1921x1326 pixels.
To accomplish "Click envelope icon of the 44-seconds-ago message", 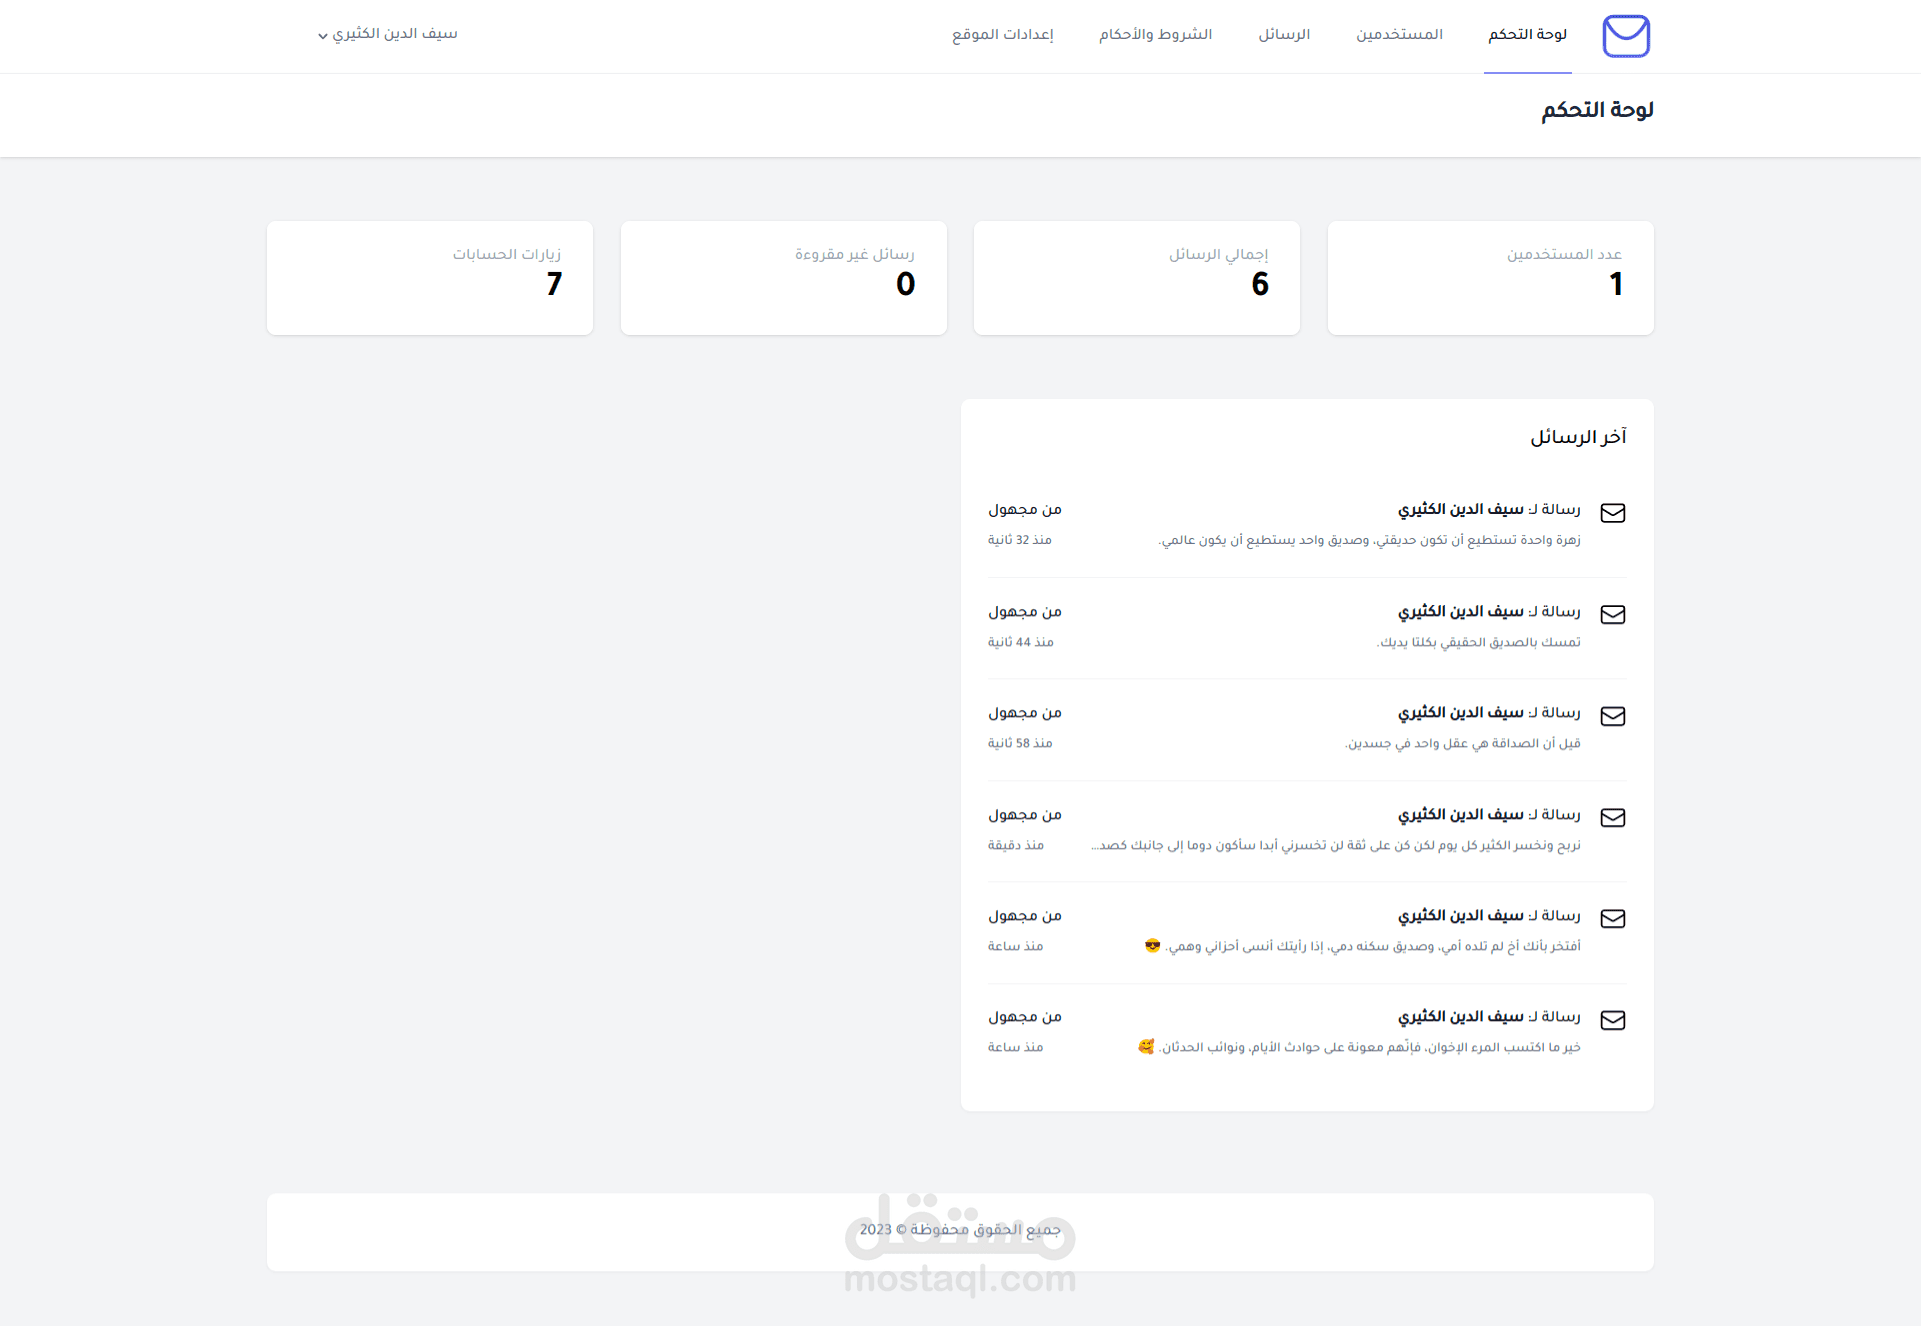I will (x=1612, y=615).
